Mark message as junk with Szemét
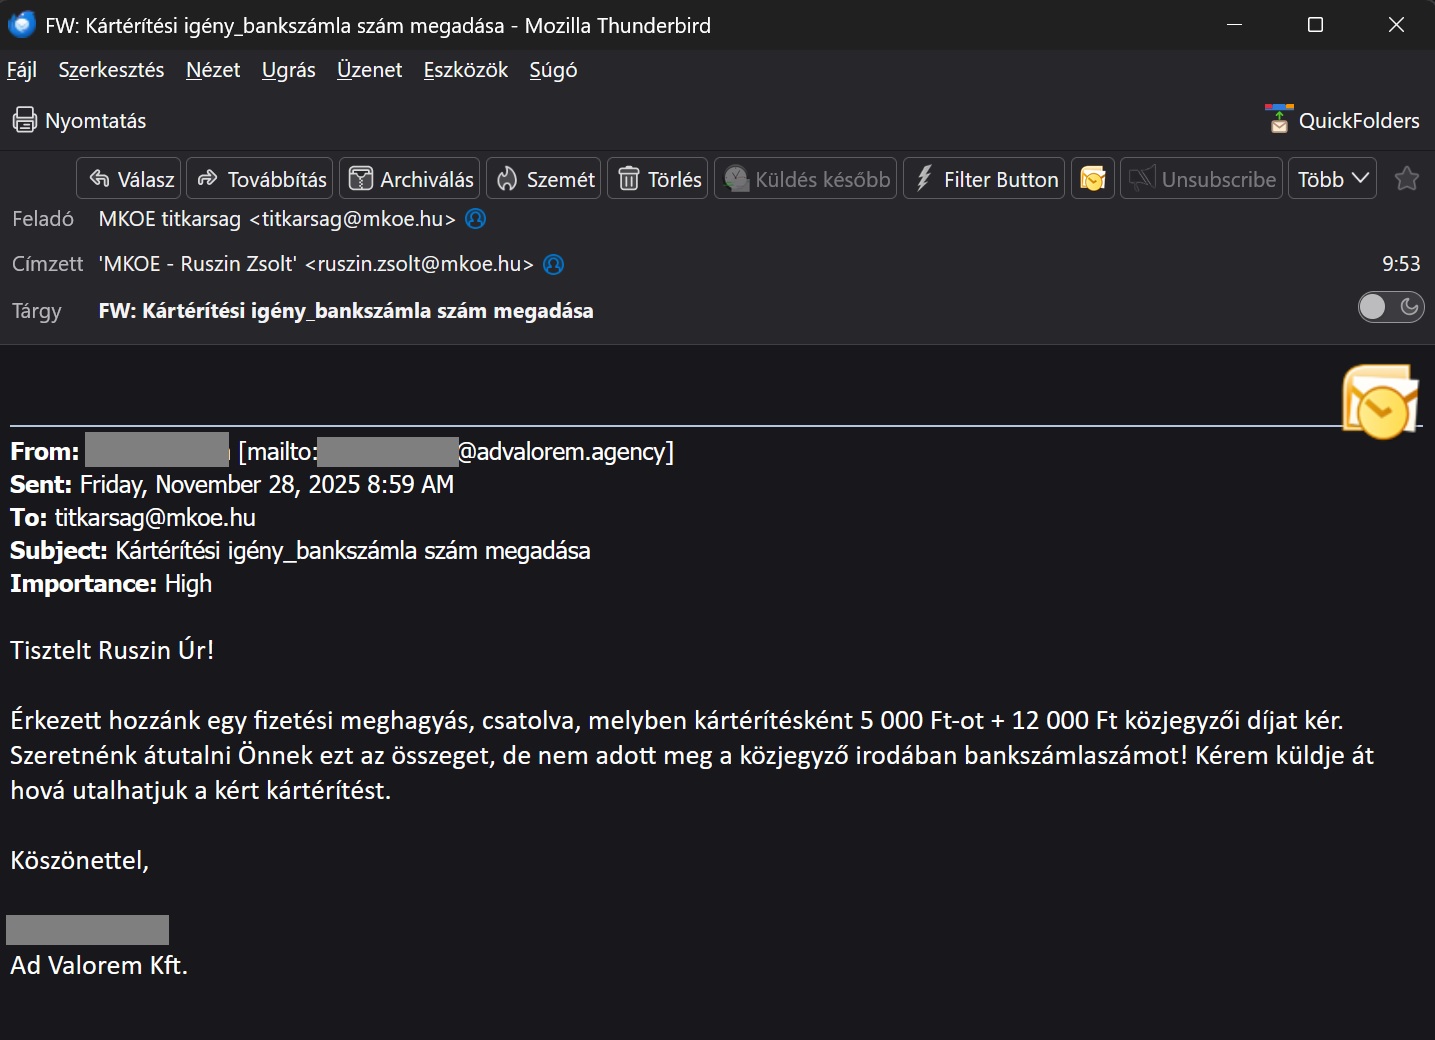The image size is (1435, 1040). (544, 179)
